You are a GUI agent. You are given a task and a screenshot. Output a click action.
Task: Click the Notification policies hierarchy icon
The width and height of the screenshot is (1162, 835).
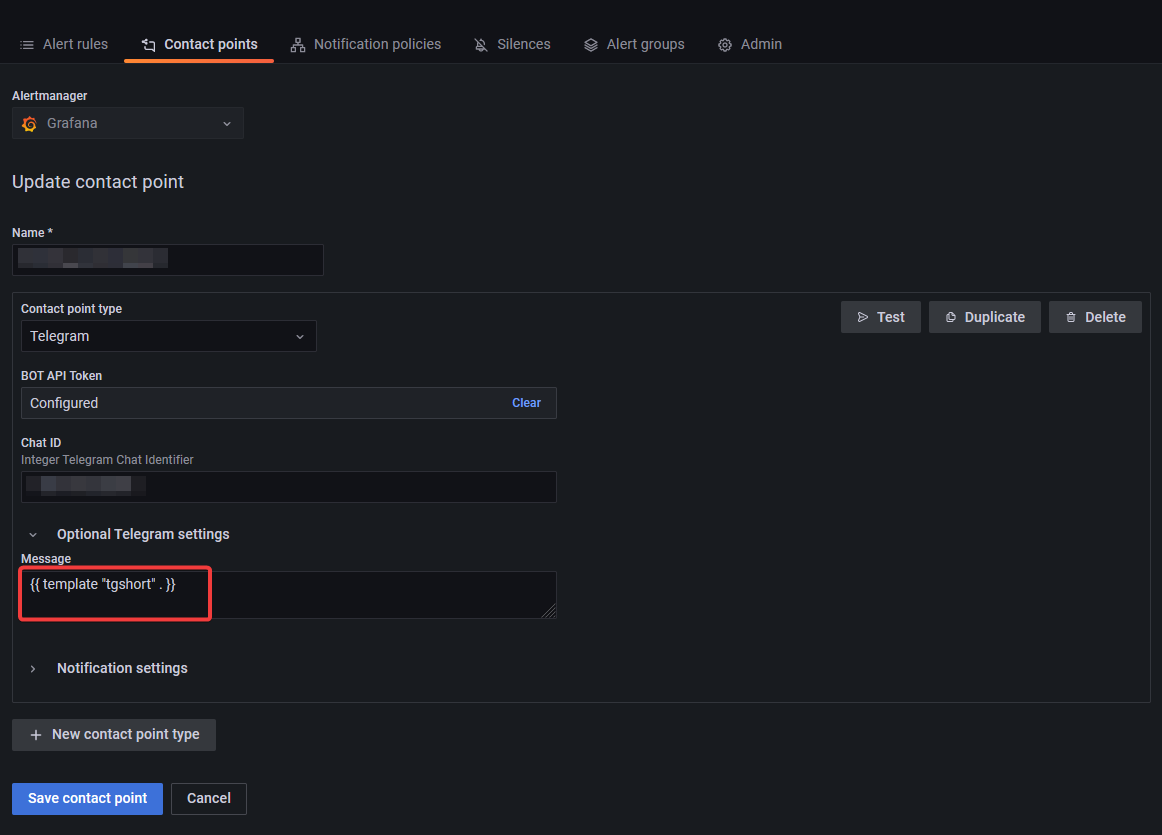[297, 44]
